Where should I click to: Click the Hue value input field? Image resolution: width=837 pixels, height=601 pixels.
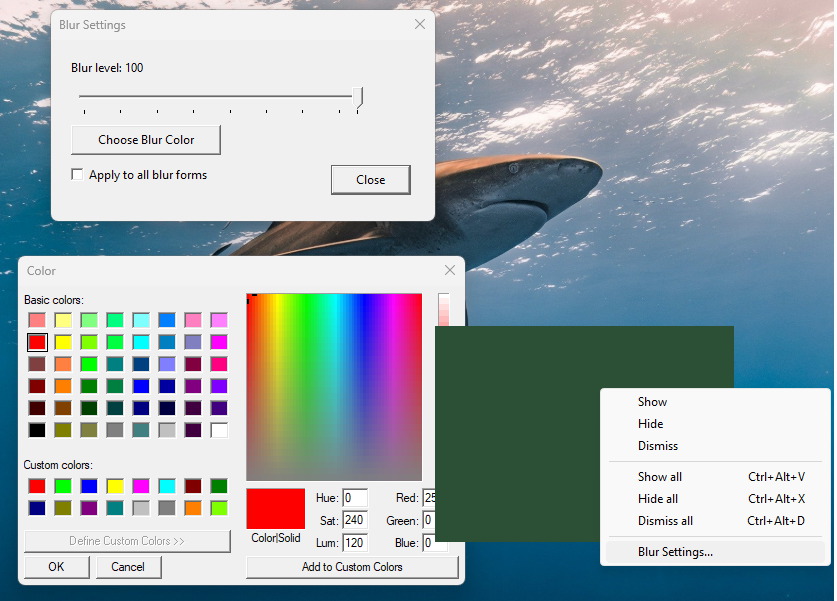point(355,497)
